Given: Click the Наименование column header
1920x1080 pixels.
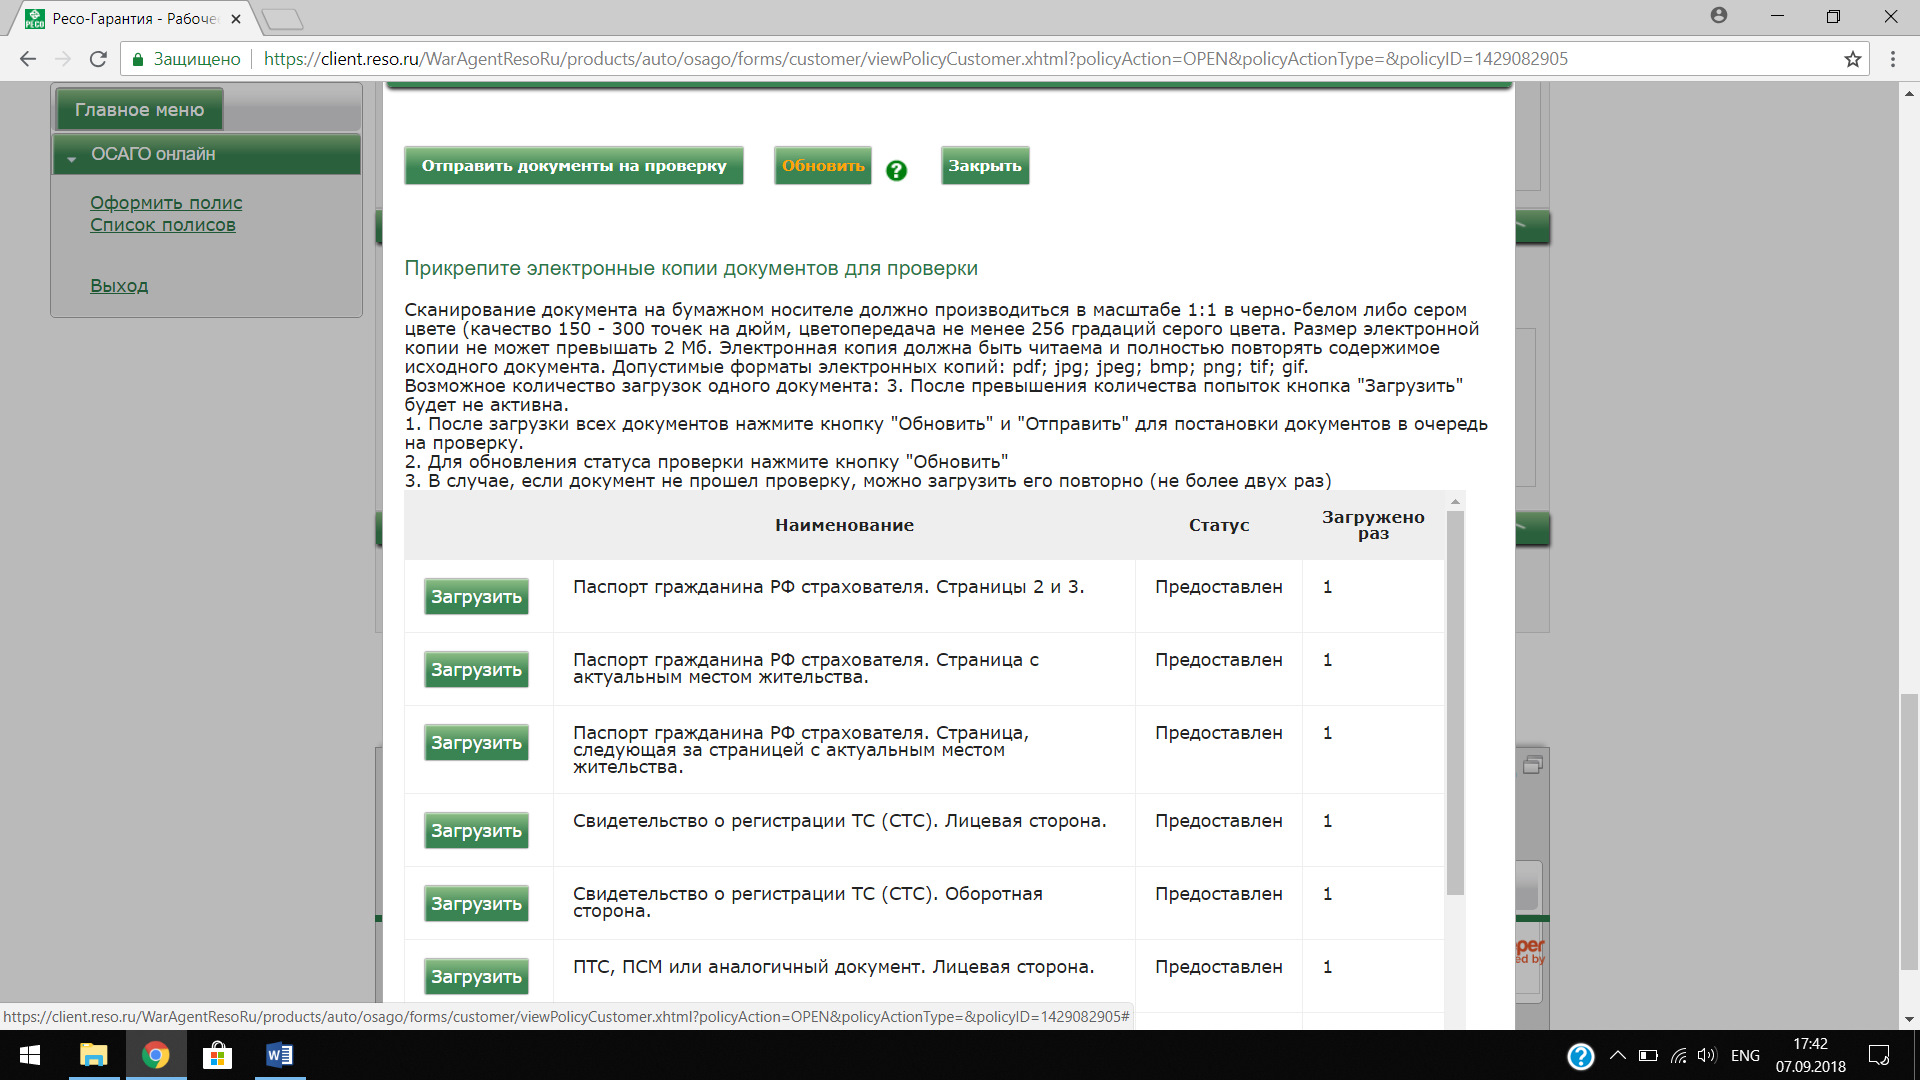Looking at the screenshot, I should (844, 525).
